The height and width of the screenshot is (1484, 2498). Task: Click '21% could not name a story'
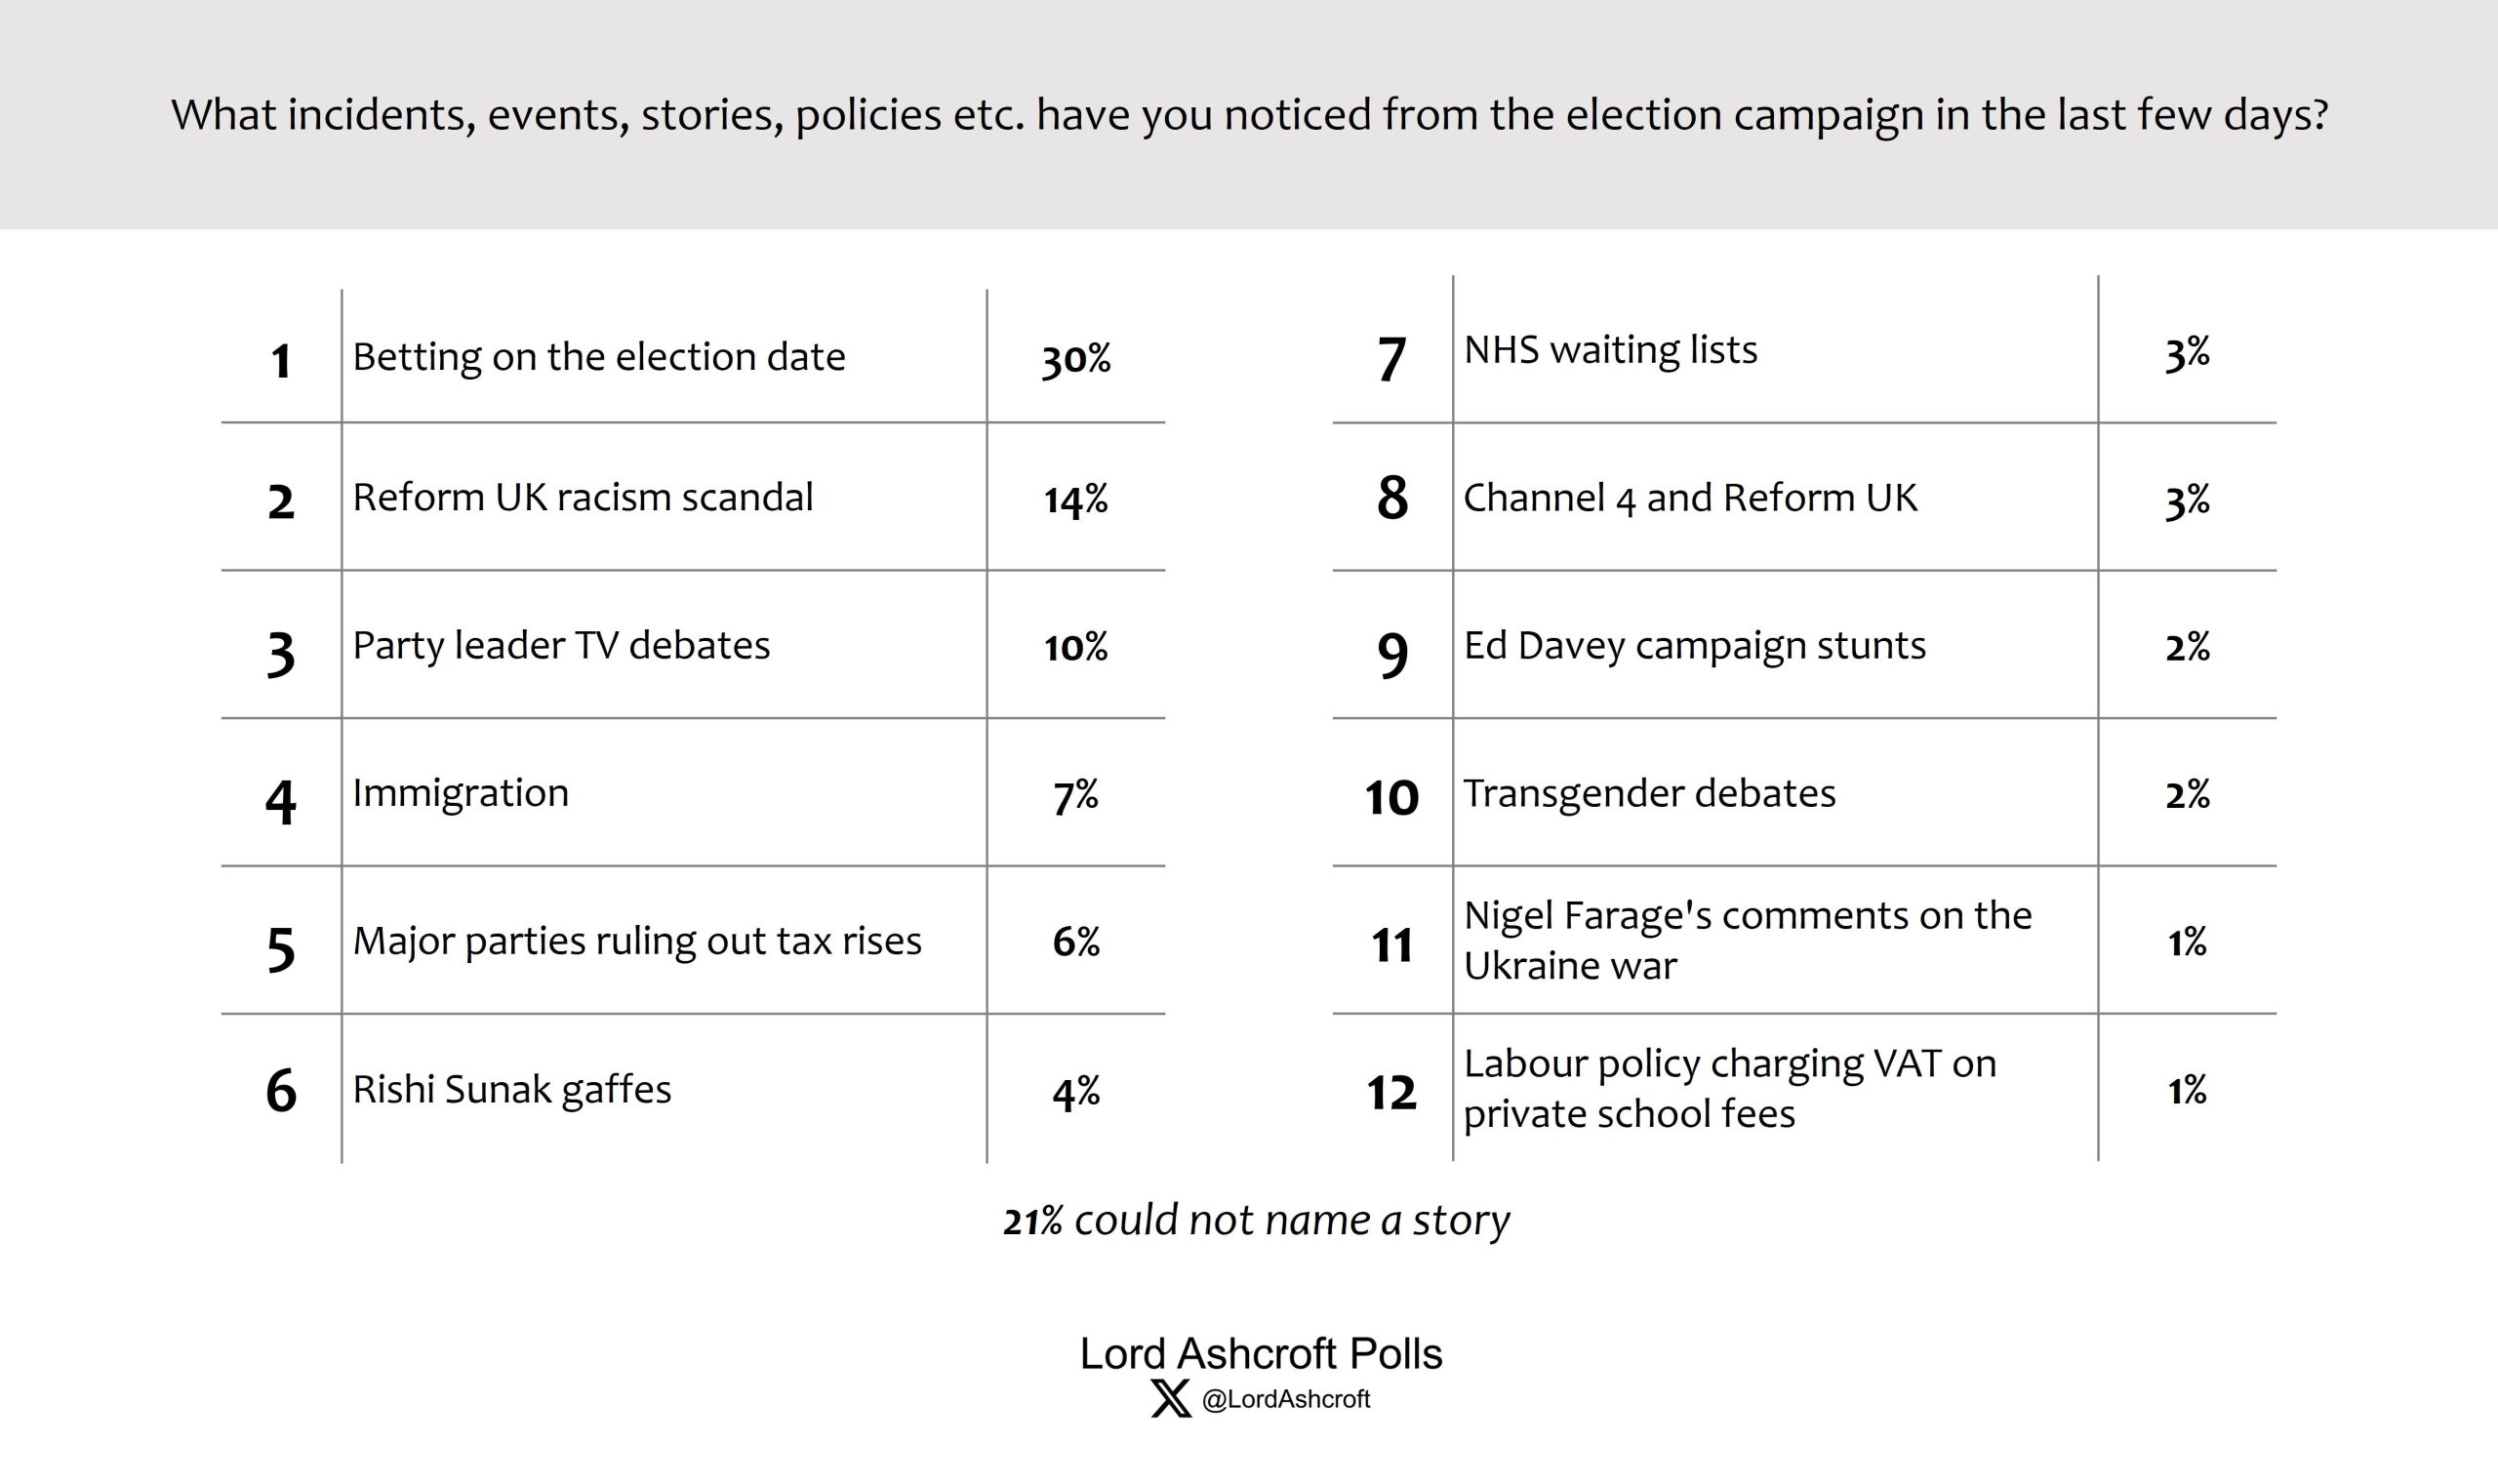1256,1220
